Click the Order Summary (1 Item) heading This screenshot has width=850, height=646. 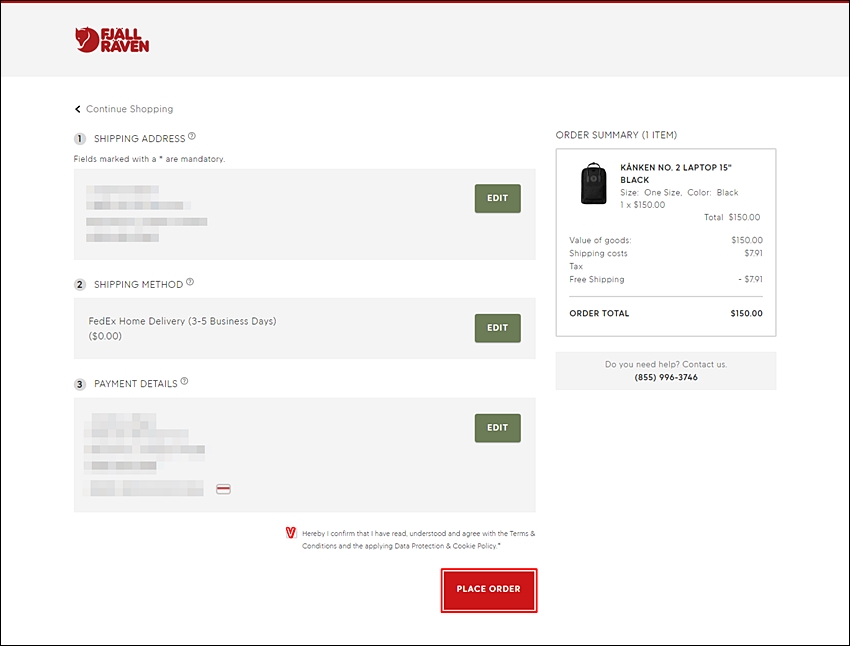(616, 135)
